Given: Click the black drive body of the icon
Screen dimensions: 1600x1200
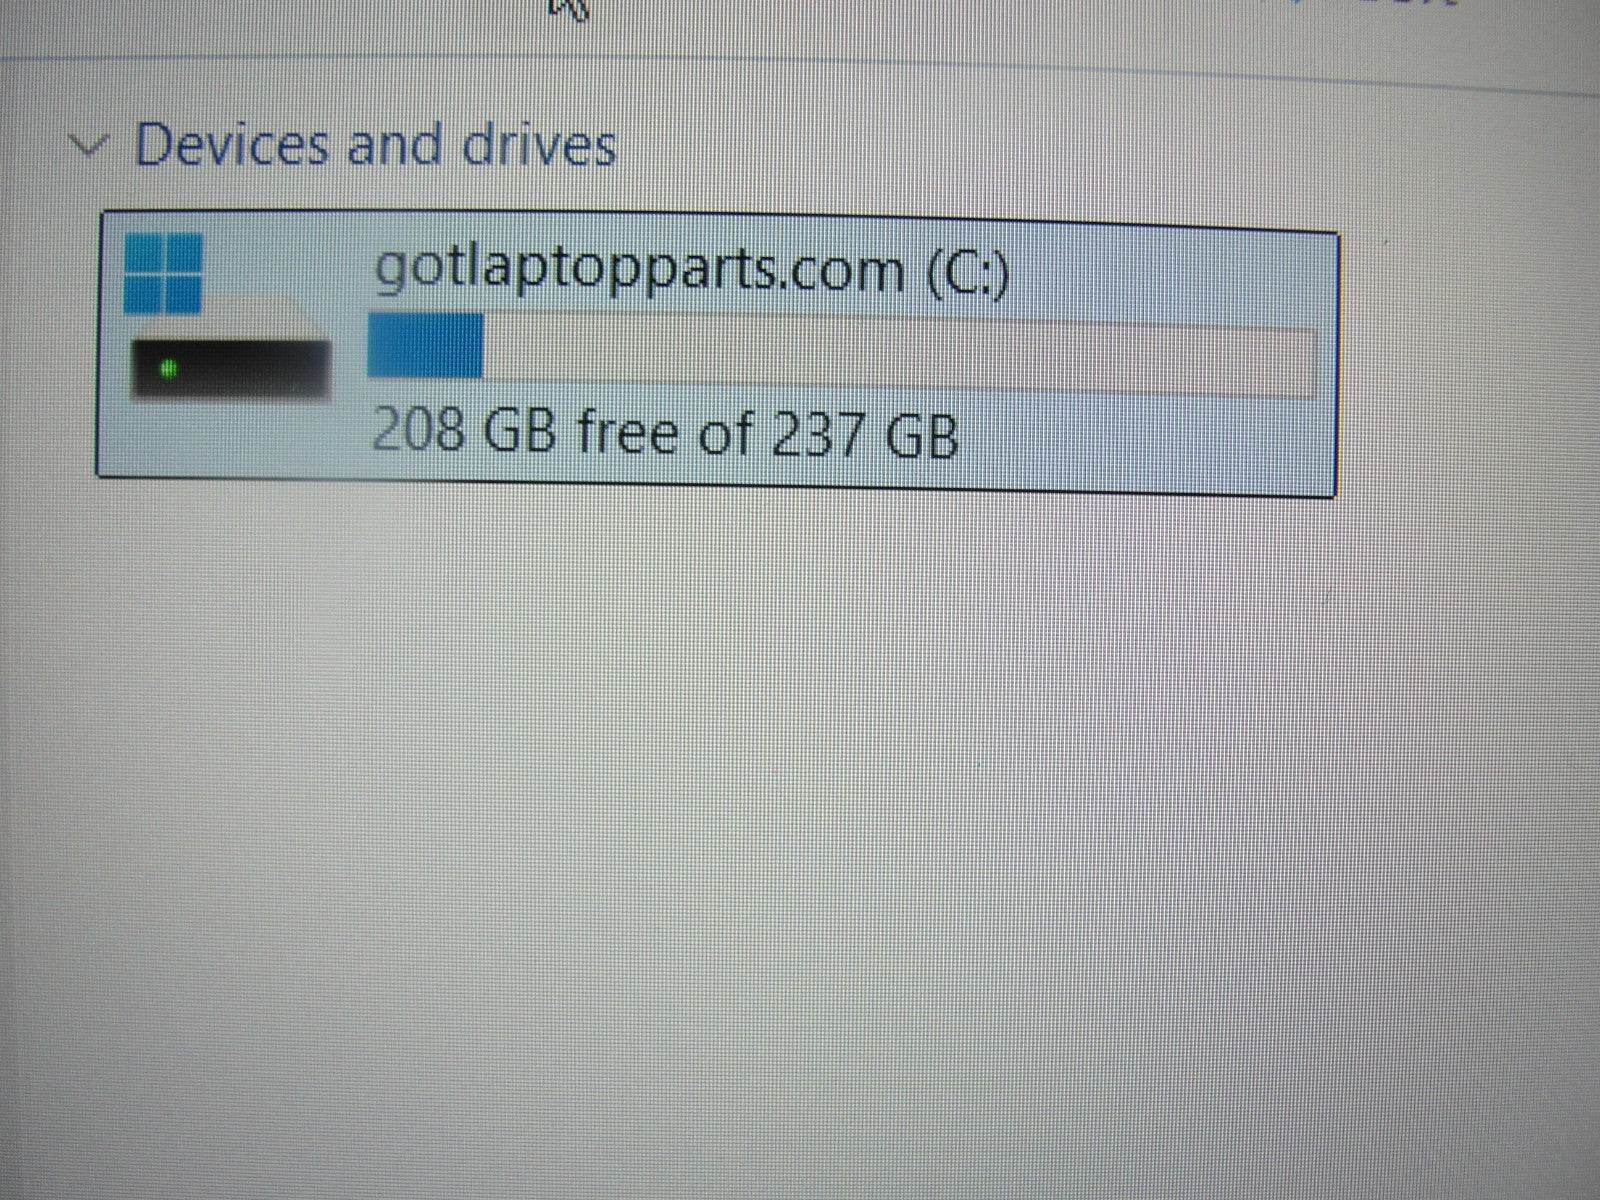Looking at the screenshot, I should (x=231, y=370).
